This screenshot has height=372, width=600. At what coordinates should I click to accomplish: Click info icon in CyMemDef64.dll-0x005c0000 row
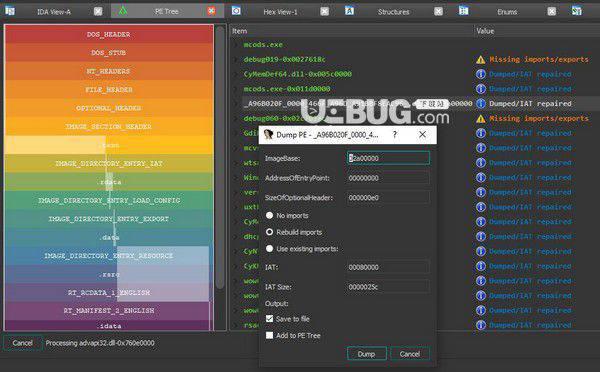tap(481, 74)
